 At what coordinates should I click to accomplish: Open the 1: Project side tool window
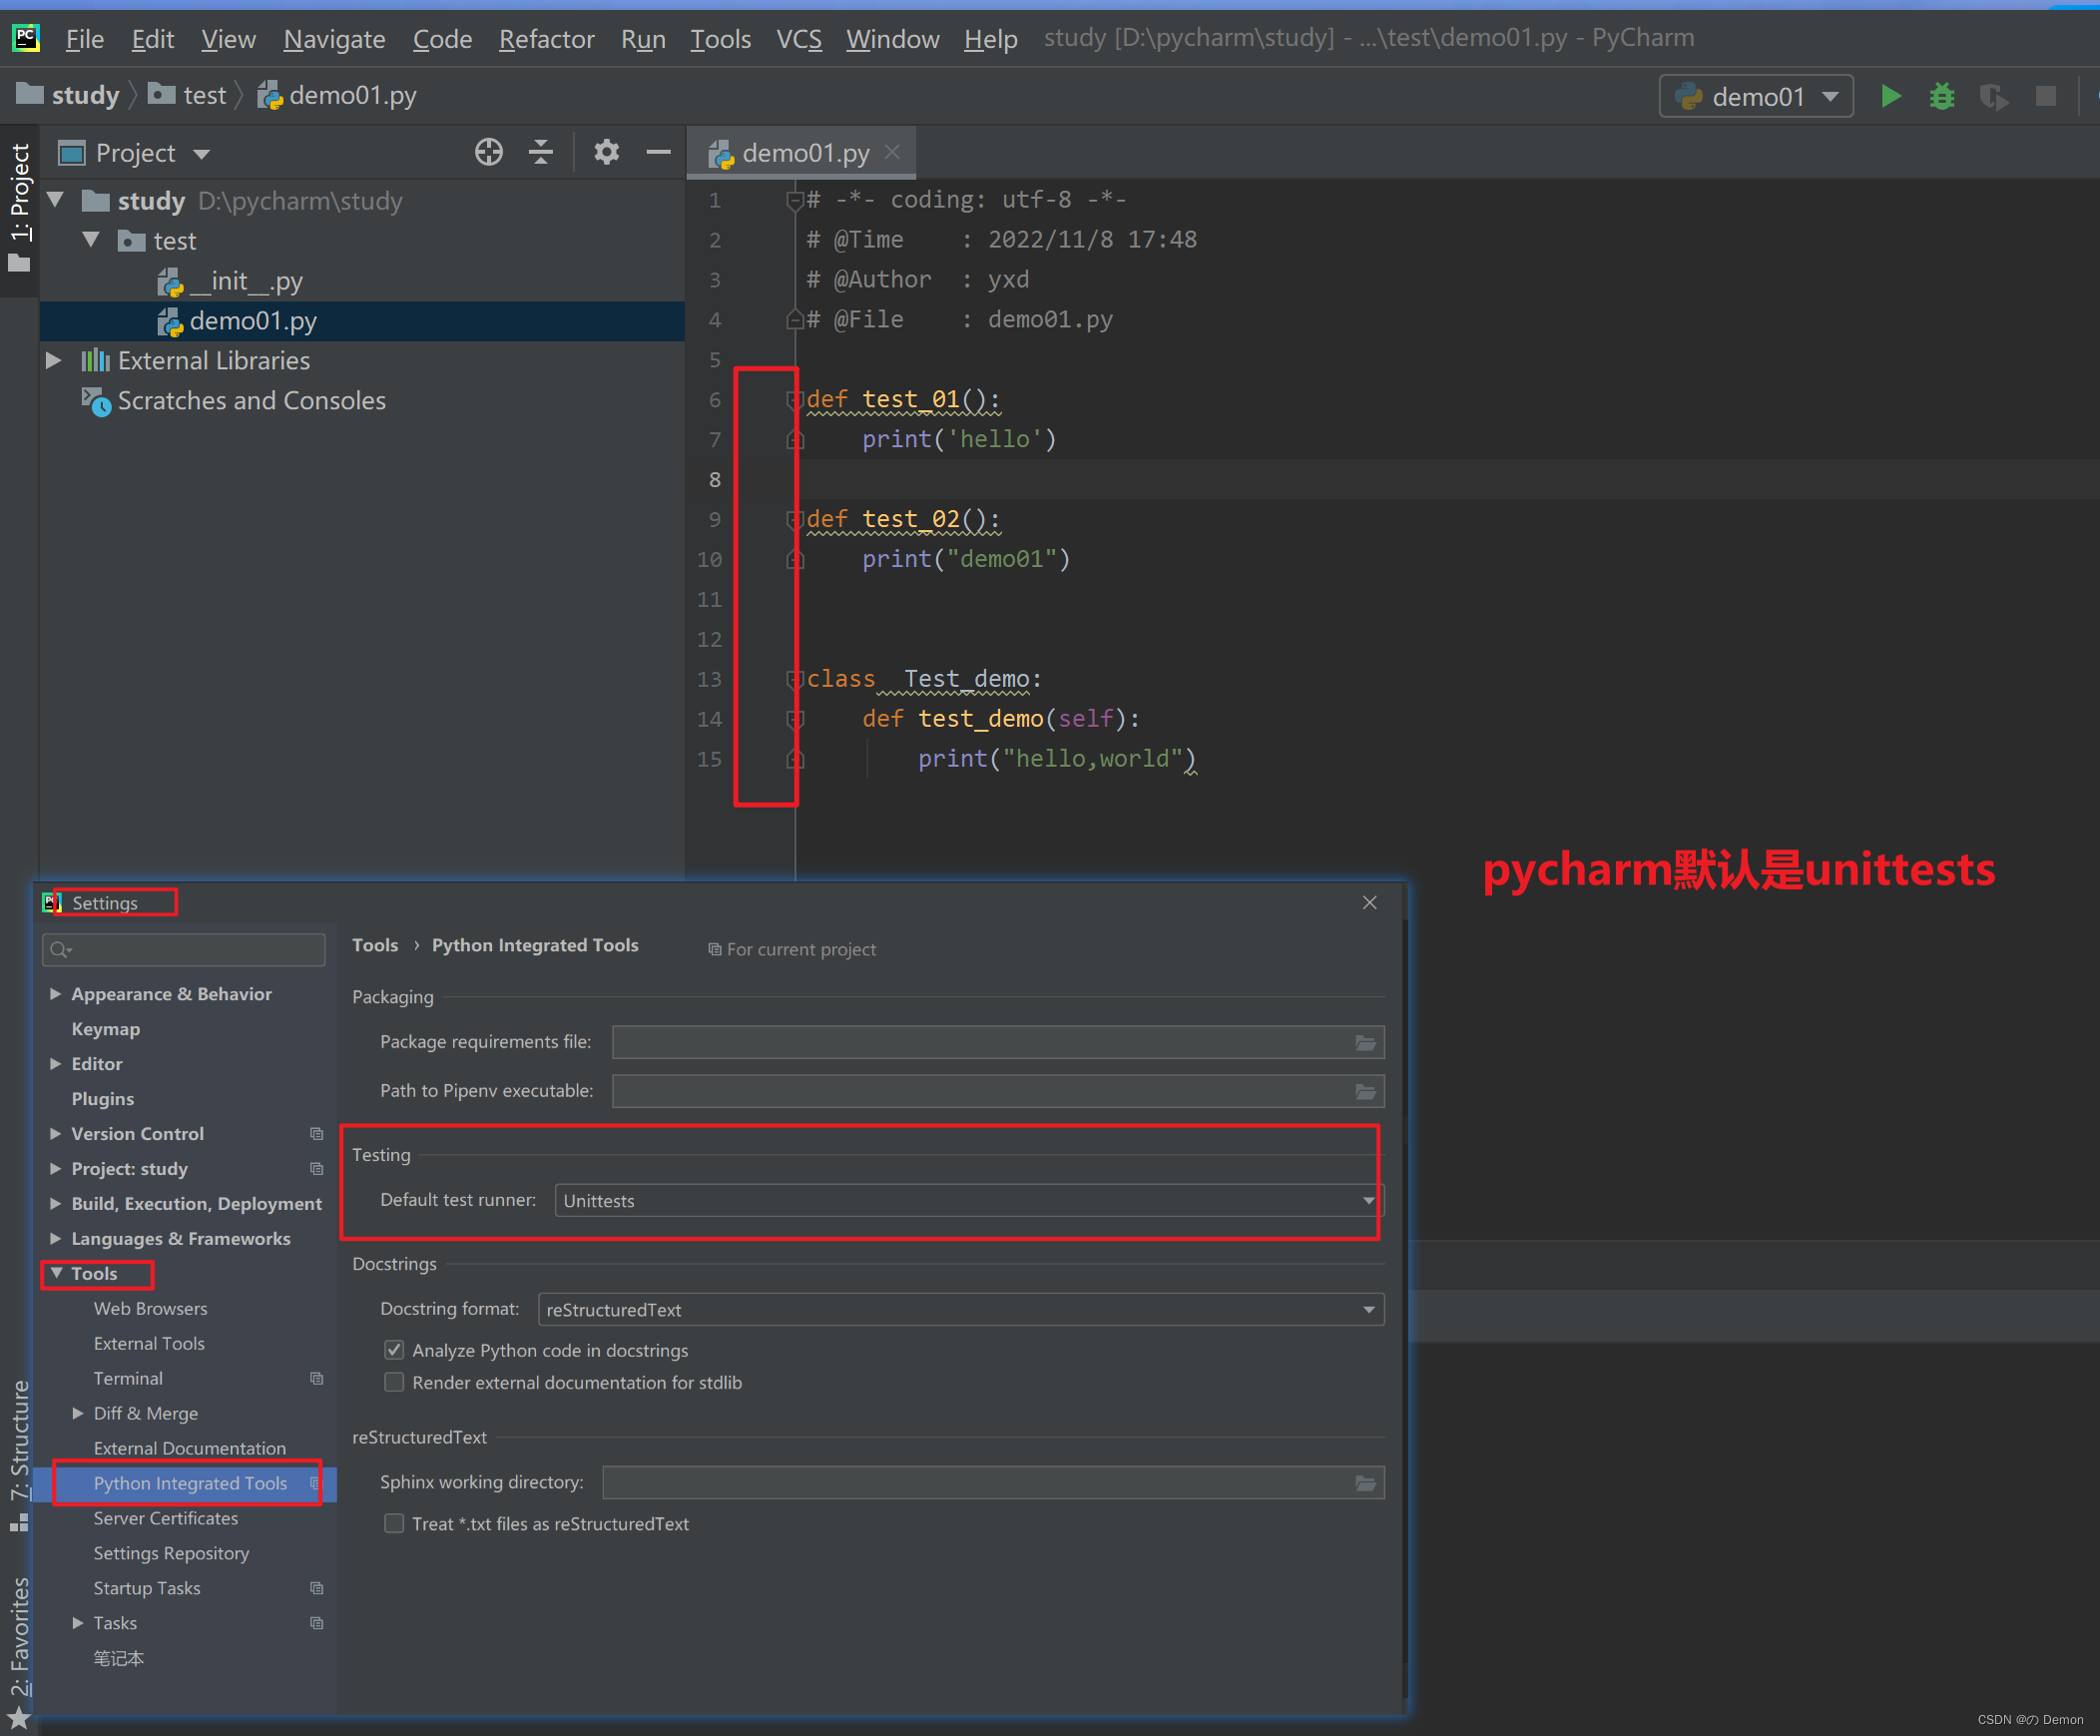(19, 208)
